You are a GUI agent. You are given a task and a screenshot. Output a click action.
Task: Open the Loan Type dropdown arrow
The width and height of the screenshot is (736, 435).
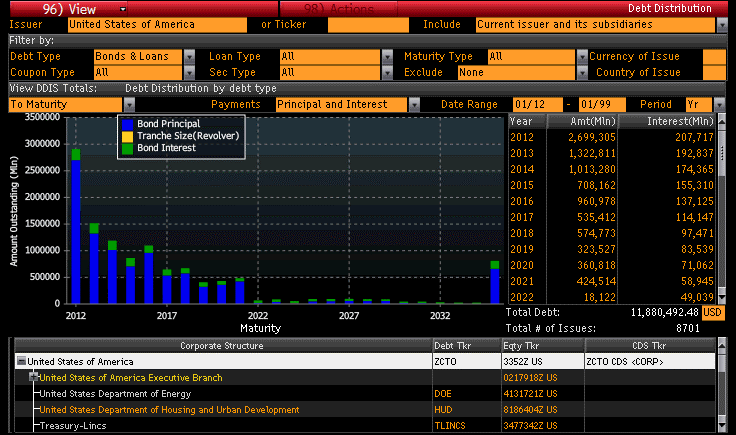387,57
